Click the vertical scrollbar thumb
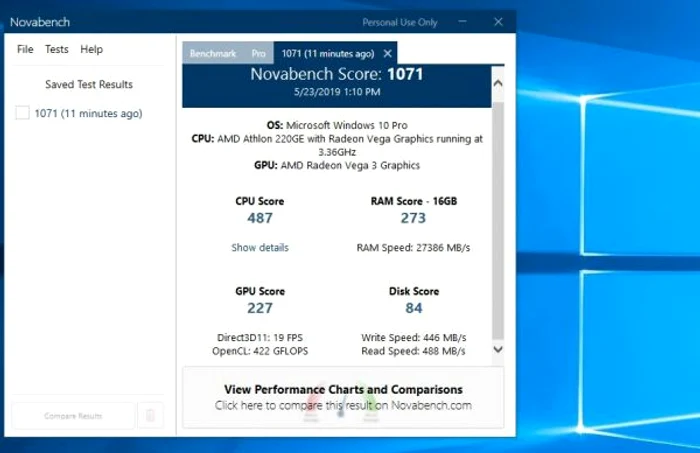 tap(498, 221)
